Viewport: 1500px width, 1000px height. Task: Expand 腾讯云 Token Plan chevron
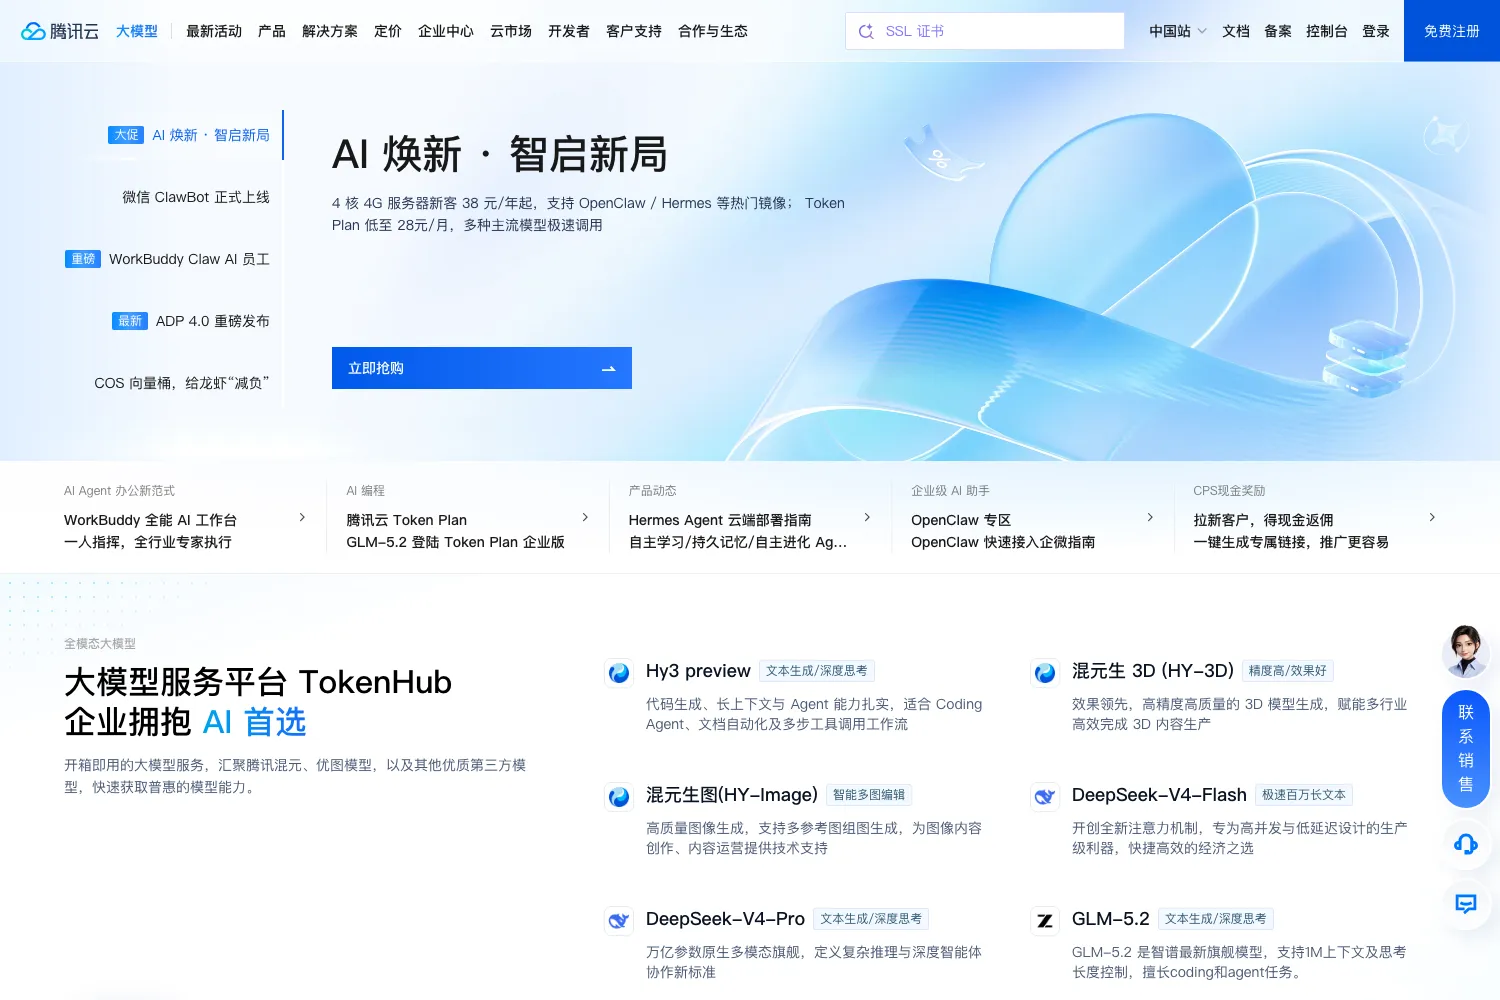click(585, 517)
